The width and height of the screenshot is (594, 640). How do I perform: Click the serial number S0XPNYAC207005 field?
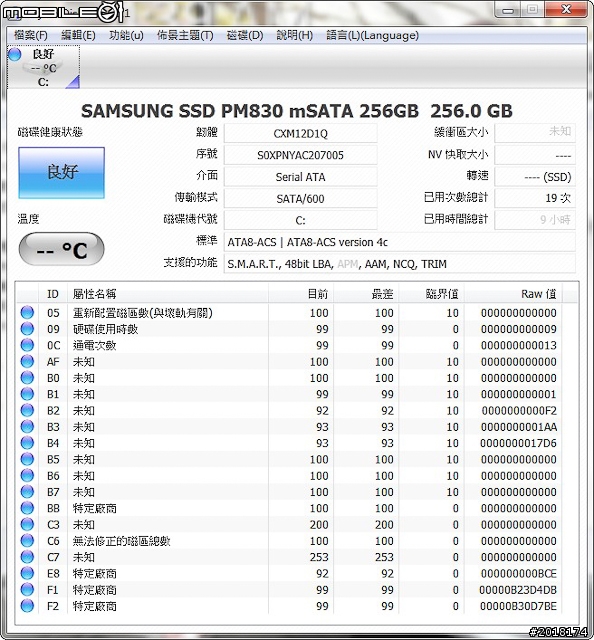click(x=300, y=155)
